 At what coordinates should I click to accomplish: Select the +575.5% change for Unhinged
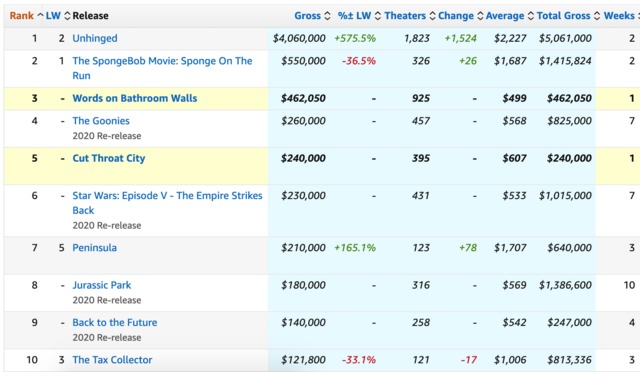(x=355, y=38)
